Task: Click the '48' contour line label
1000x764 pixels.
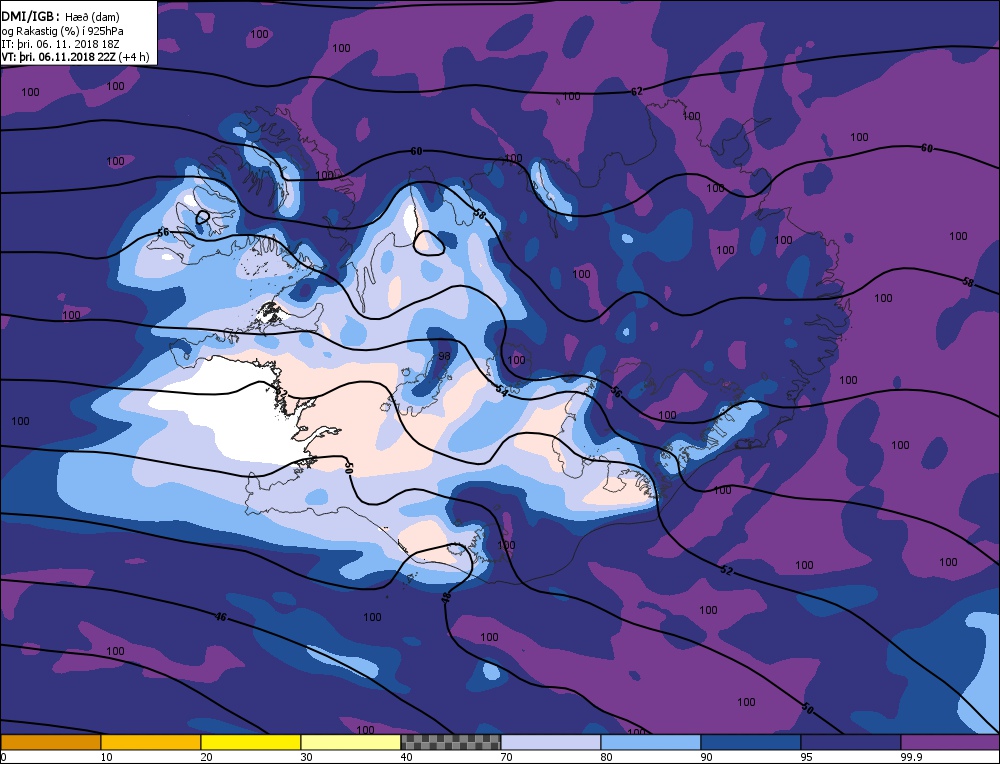Action: tap(446, 597)
